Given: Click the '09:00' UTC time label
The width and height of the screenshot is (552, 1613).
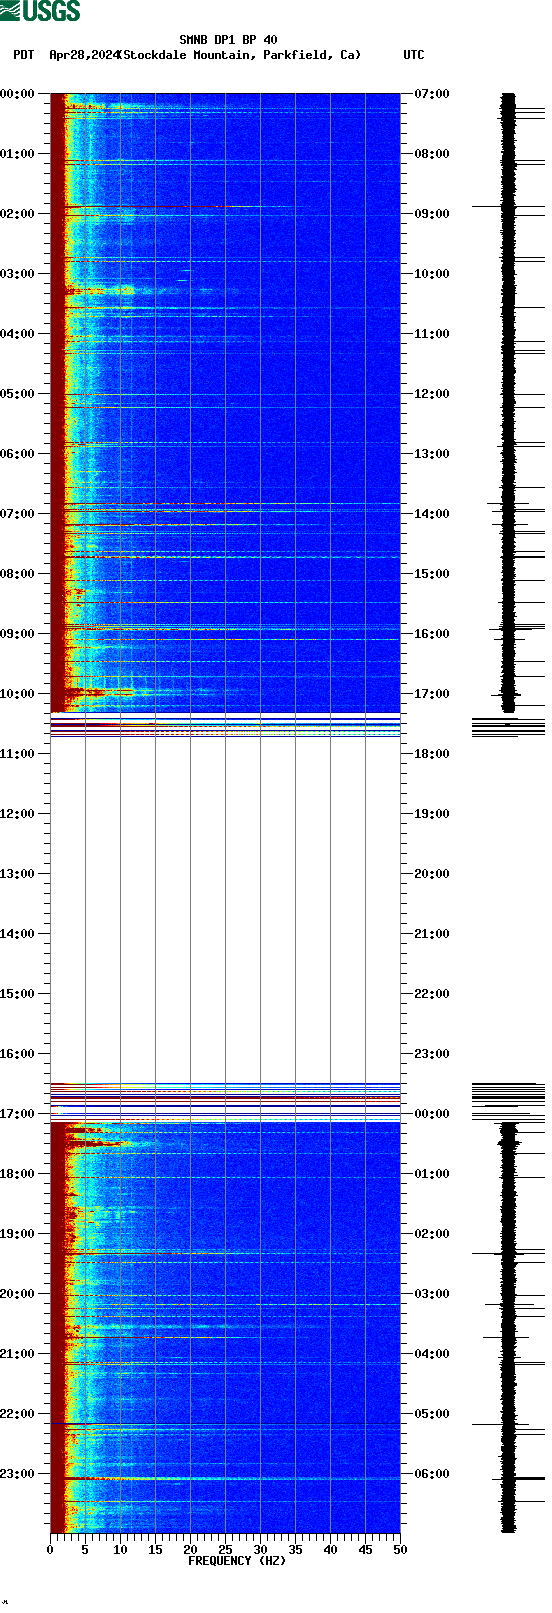Looking at the screenshot, I should [432, 213].
